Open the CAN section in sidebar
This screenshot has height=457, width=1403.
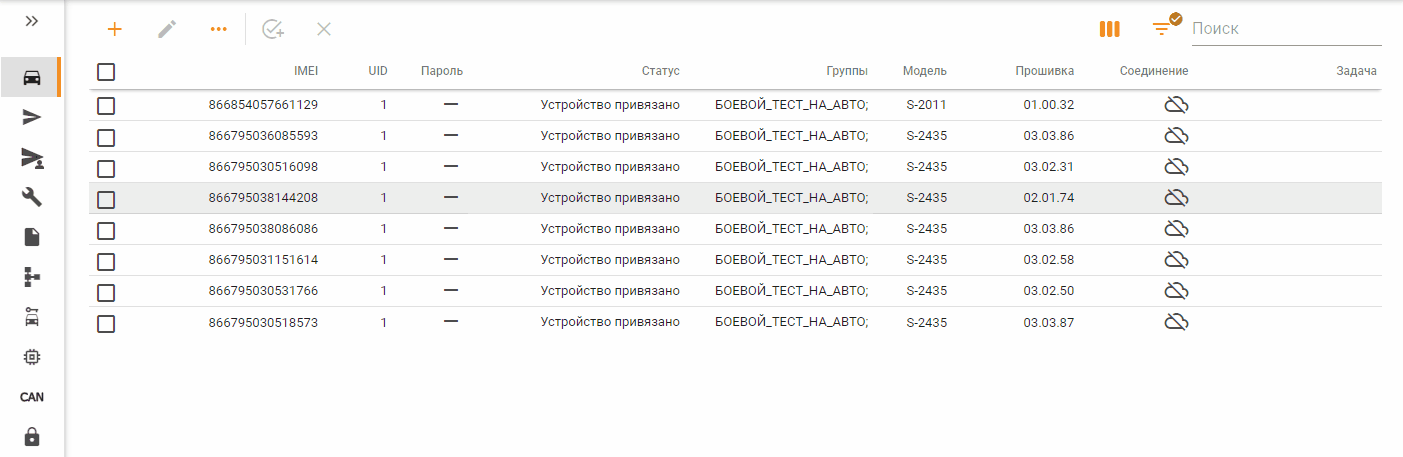pos(32,397)
